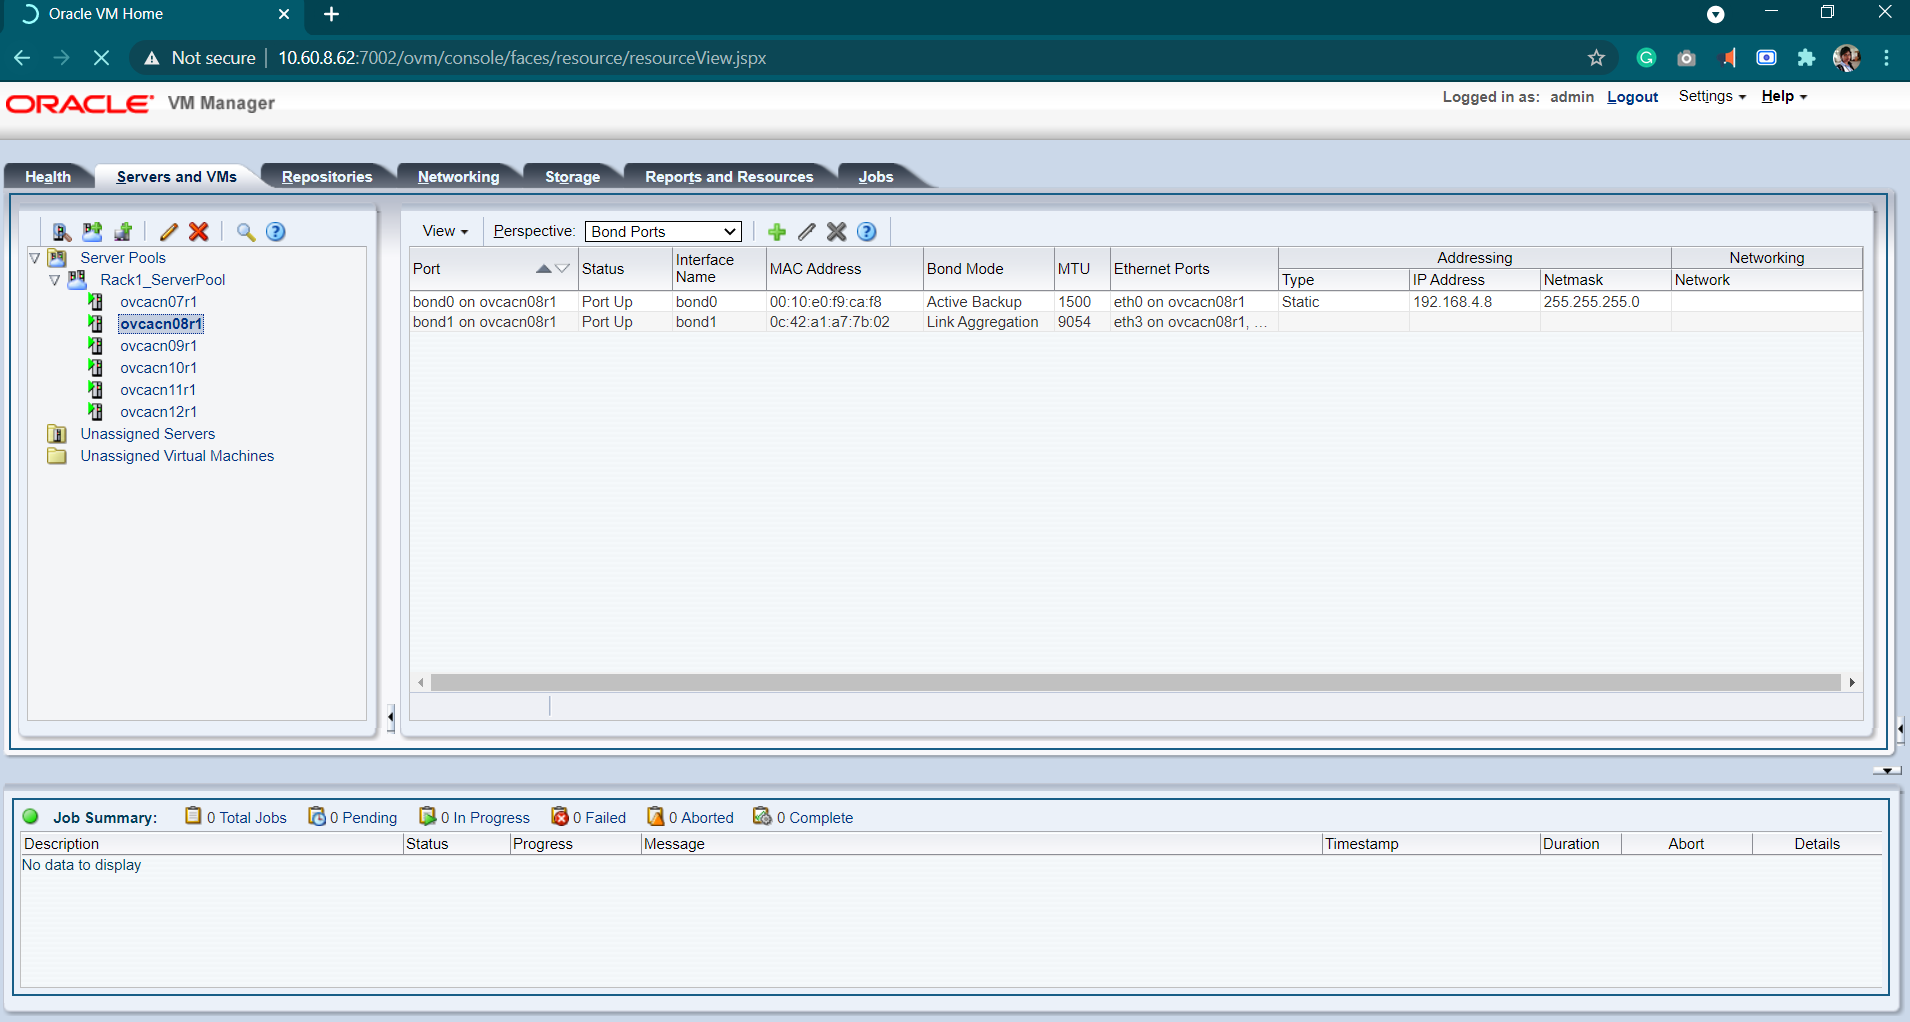Image resolution: width=1910 pixels, height=1022 pixels.
Task: Click the ovcacn09r1 server icon
Action: pyautogui.click(x=96, y=346)
